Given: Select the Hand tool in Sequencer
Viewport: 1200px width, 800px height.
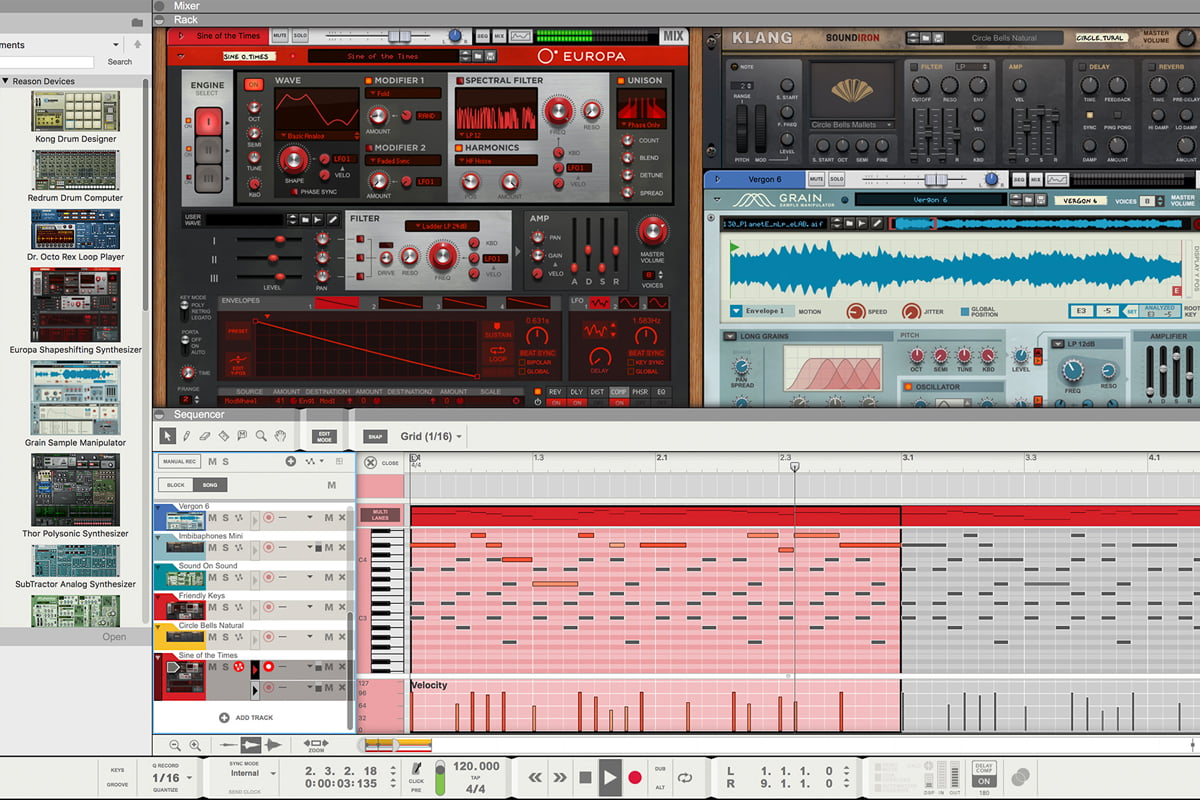Looking at the screenshot, I should [x=281, y=436].
